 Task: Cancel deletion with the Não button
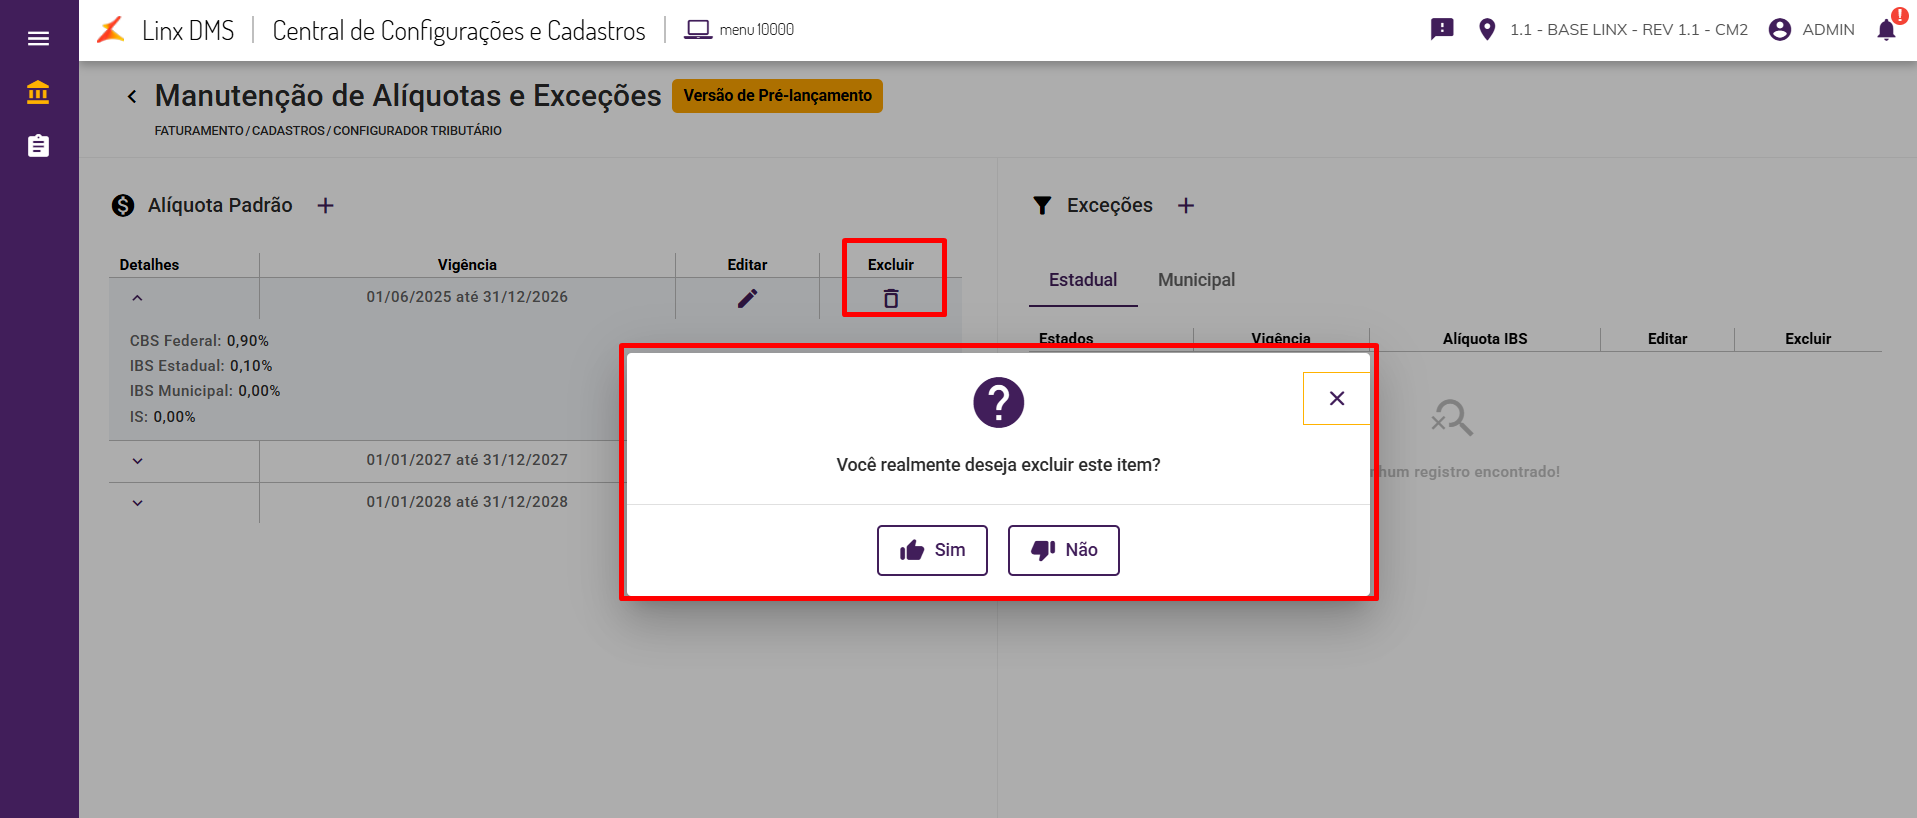pyautogui.click(x=1063, y=550)
